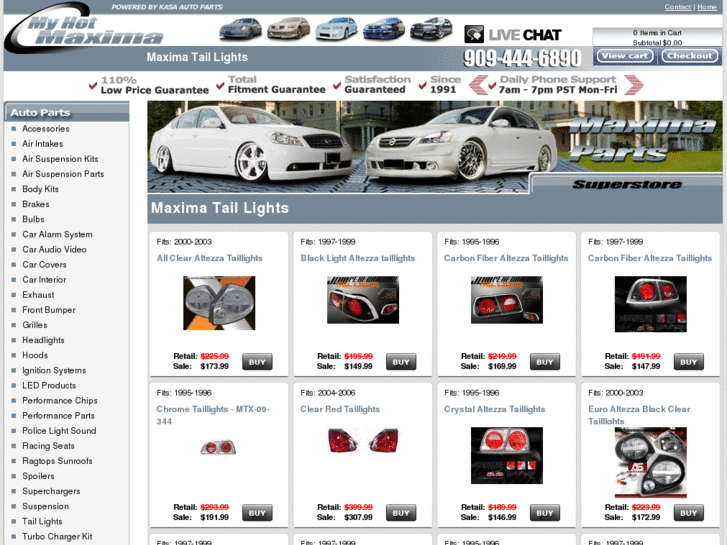The image size is (727, 545).
Task: Open Performance Parts category
Action: pos(58,416)
